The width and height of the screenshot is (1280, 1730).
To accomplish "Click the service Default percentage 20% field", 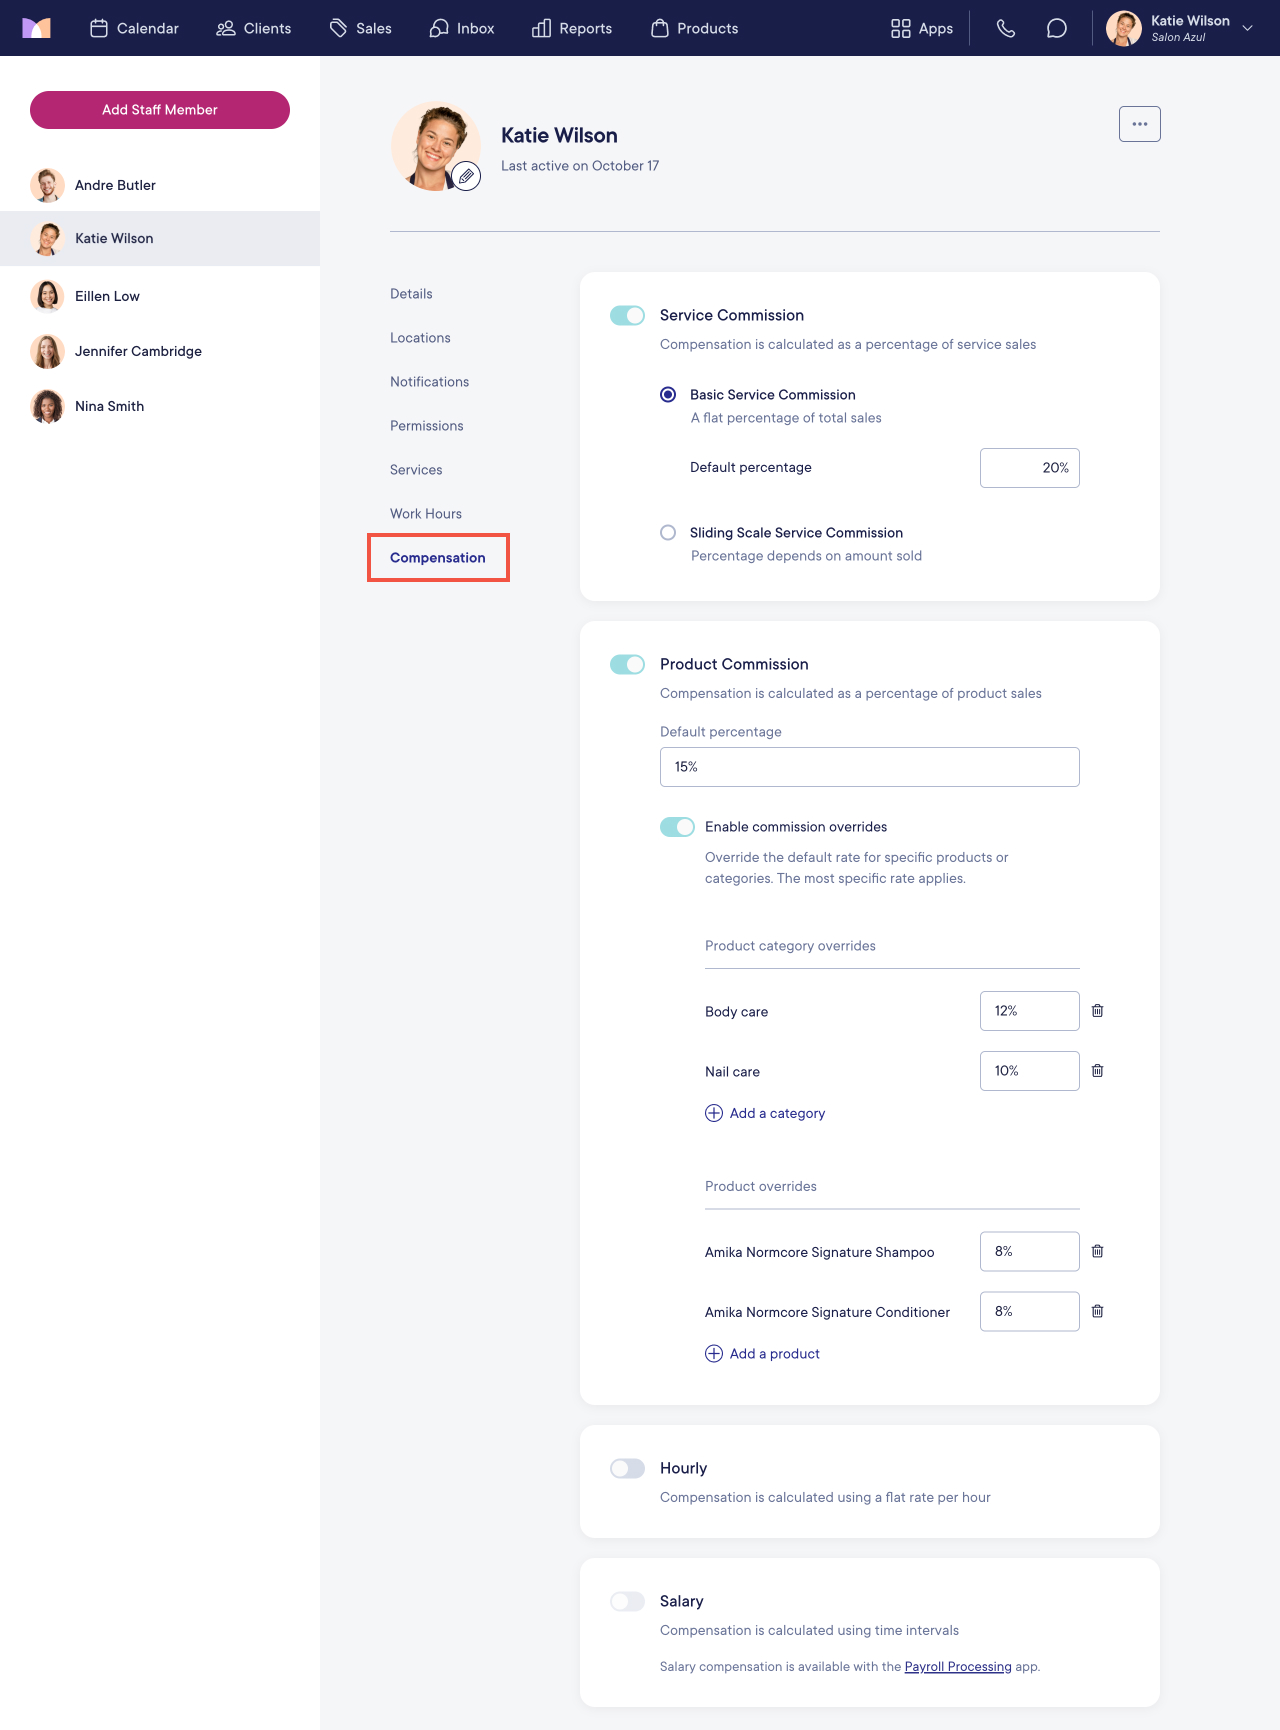I will click(x=1030, y=468).
